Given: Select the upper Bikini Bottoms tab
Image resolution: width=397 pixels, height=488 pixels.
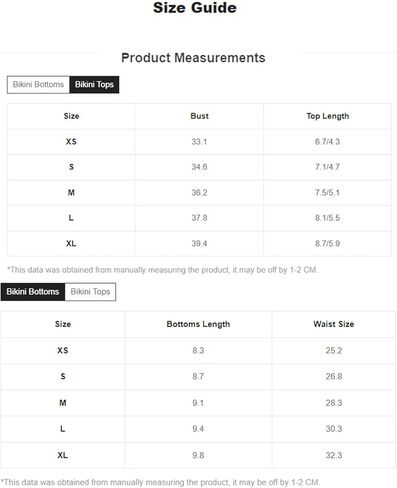Looking at the screenshot, I should click(x=38, y=85).
